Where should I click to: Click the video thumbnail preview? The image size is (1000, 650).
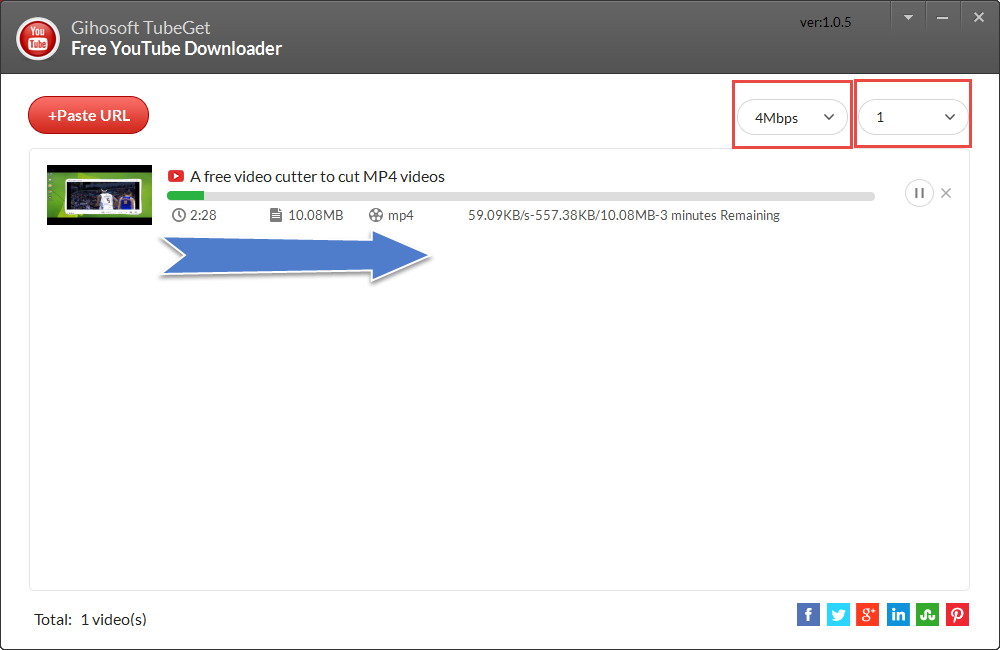(x=99, y=195)
